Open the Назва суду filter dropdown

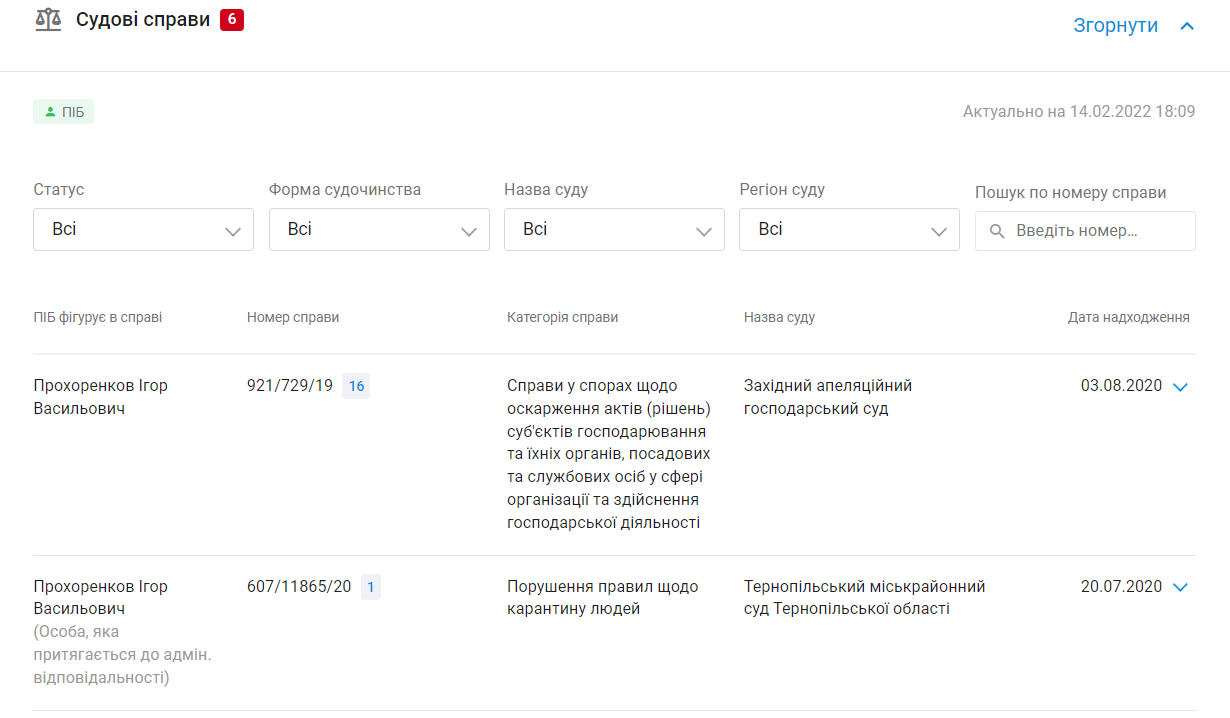tap(614, 229)
